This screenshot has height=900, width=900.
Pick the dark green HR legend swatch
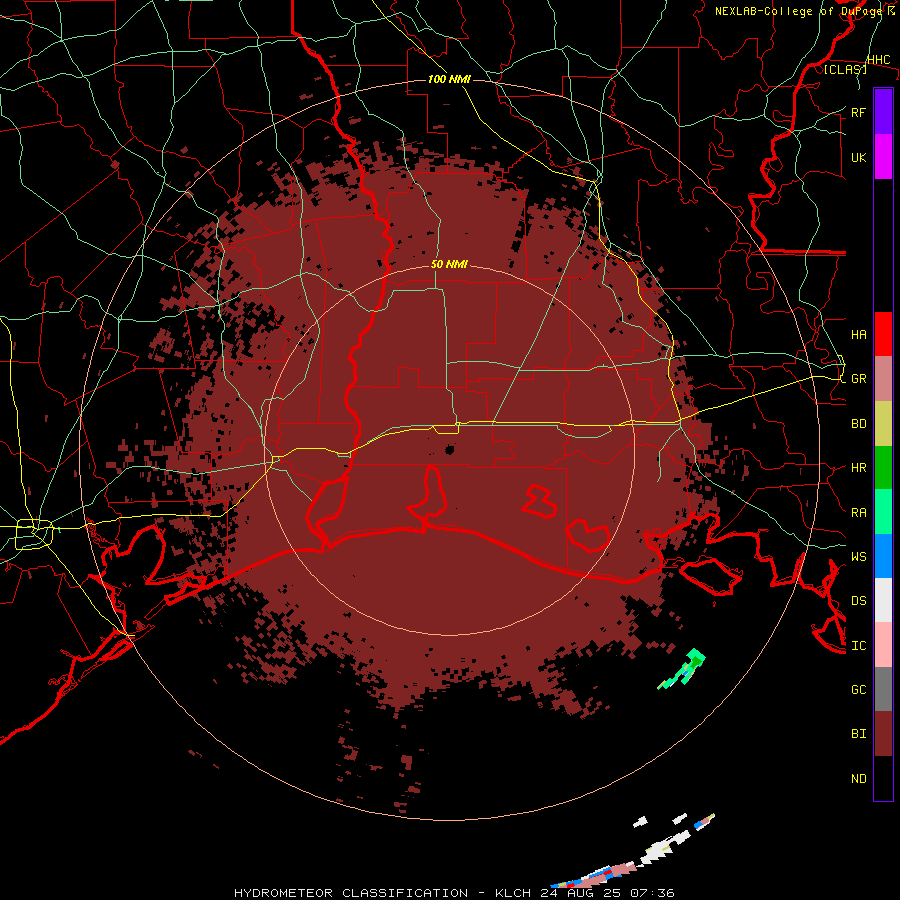[883, 467]
